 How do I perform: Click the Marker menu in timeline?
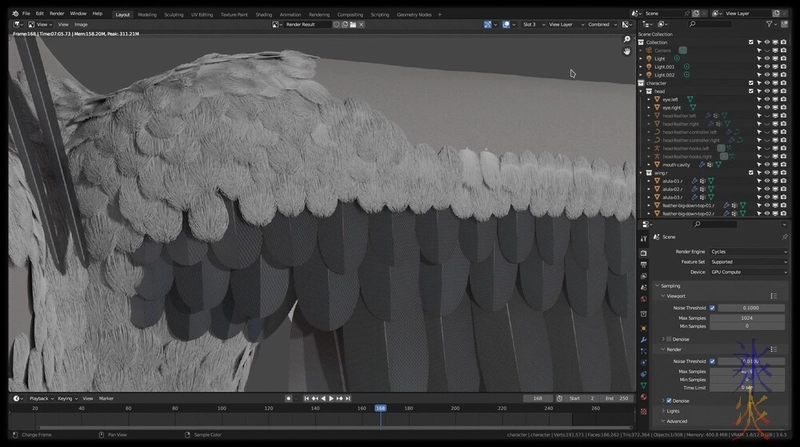coord(106,398)
